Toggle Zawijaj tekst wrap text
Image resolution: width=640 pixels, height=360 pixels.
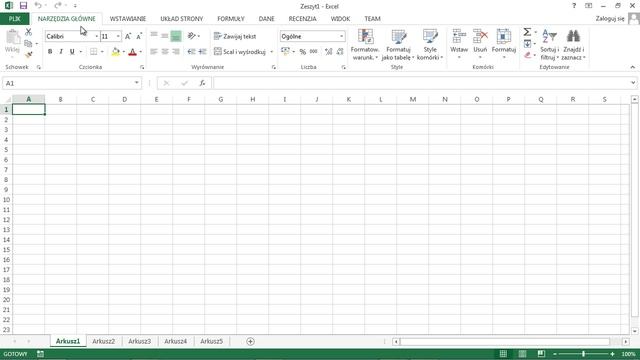pyautogui.click(x=235, y=36)
